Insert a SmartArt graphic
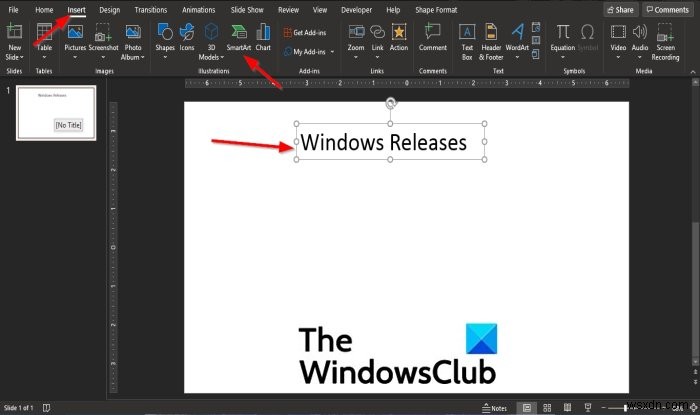This screenshot has height=415, width=700. tap(239, 37)
